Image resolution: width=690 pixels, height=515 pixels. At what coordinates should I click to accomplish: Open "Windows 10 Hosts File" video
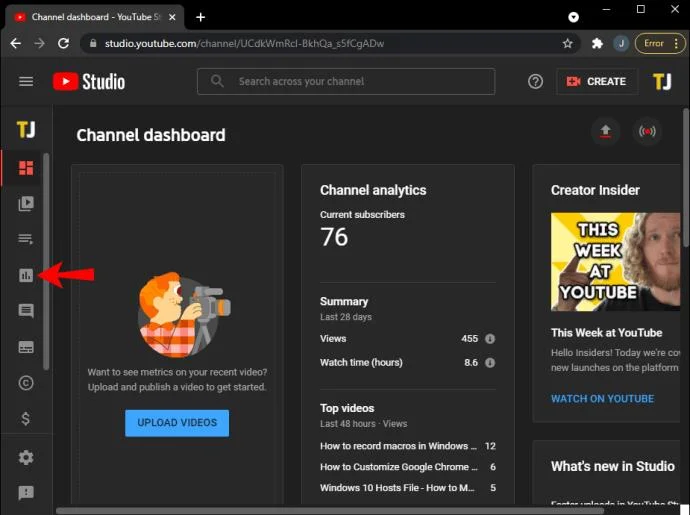tap(397, 488)
